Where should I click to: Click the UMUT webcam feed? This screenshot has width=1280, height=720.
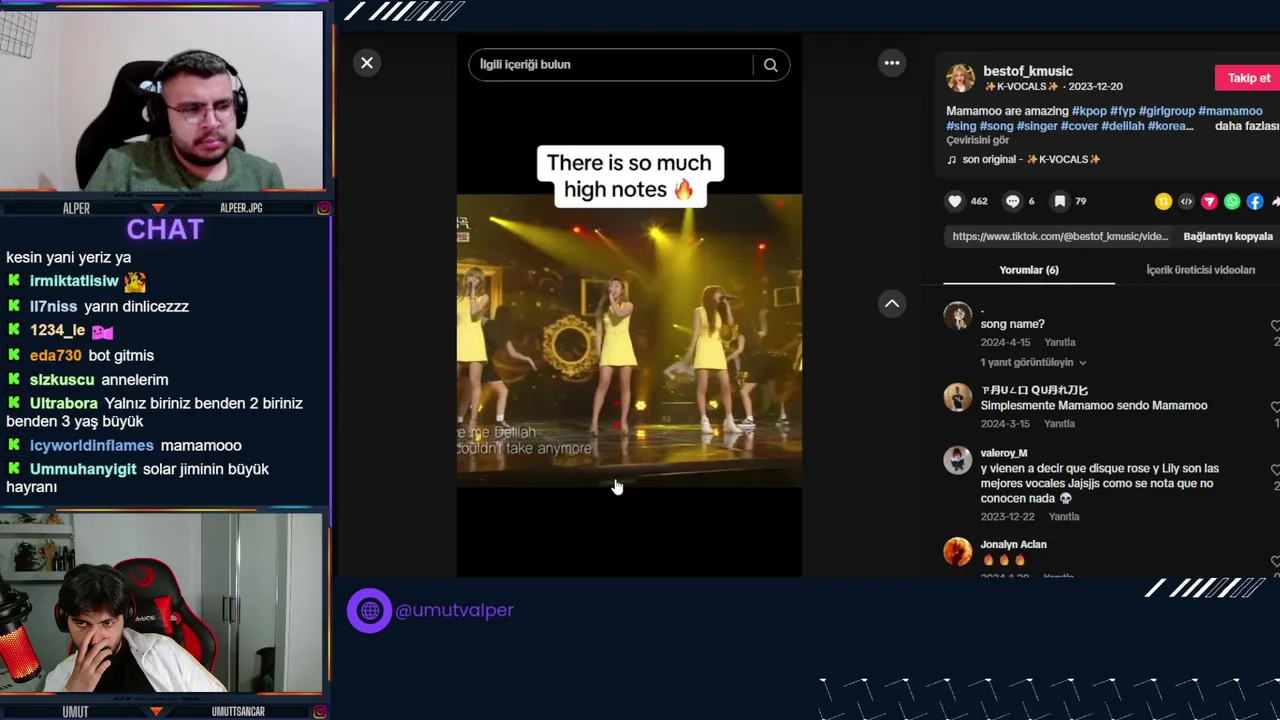click(x=163, y=604)
